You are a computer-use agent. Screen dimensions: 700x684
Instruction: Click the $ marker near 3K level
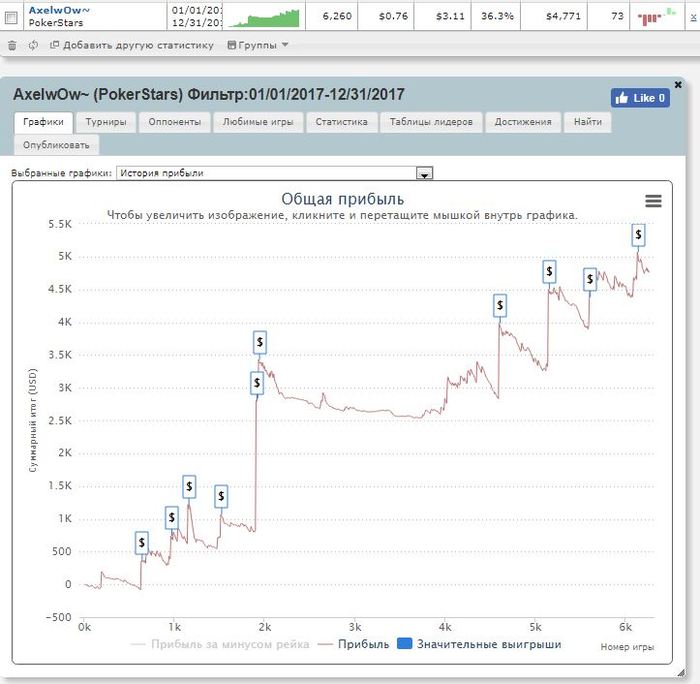click(257, 383)
